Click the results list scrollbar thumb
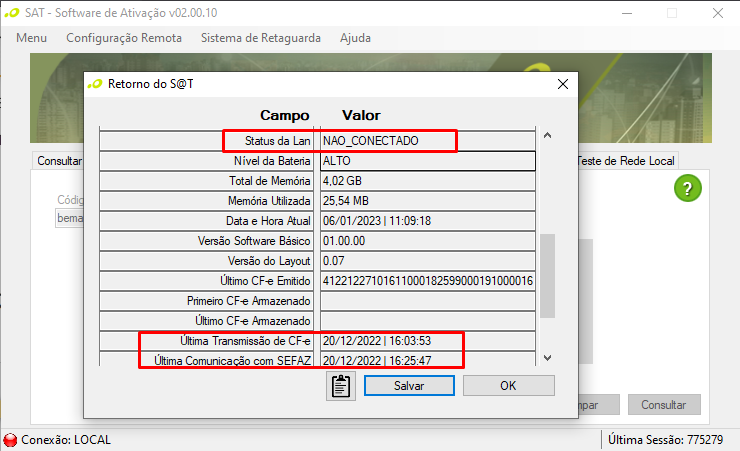The height and width of the screenshot is (451, 740). [x=547, y=276]
